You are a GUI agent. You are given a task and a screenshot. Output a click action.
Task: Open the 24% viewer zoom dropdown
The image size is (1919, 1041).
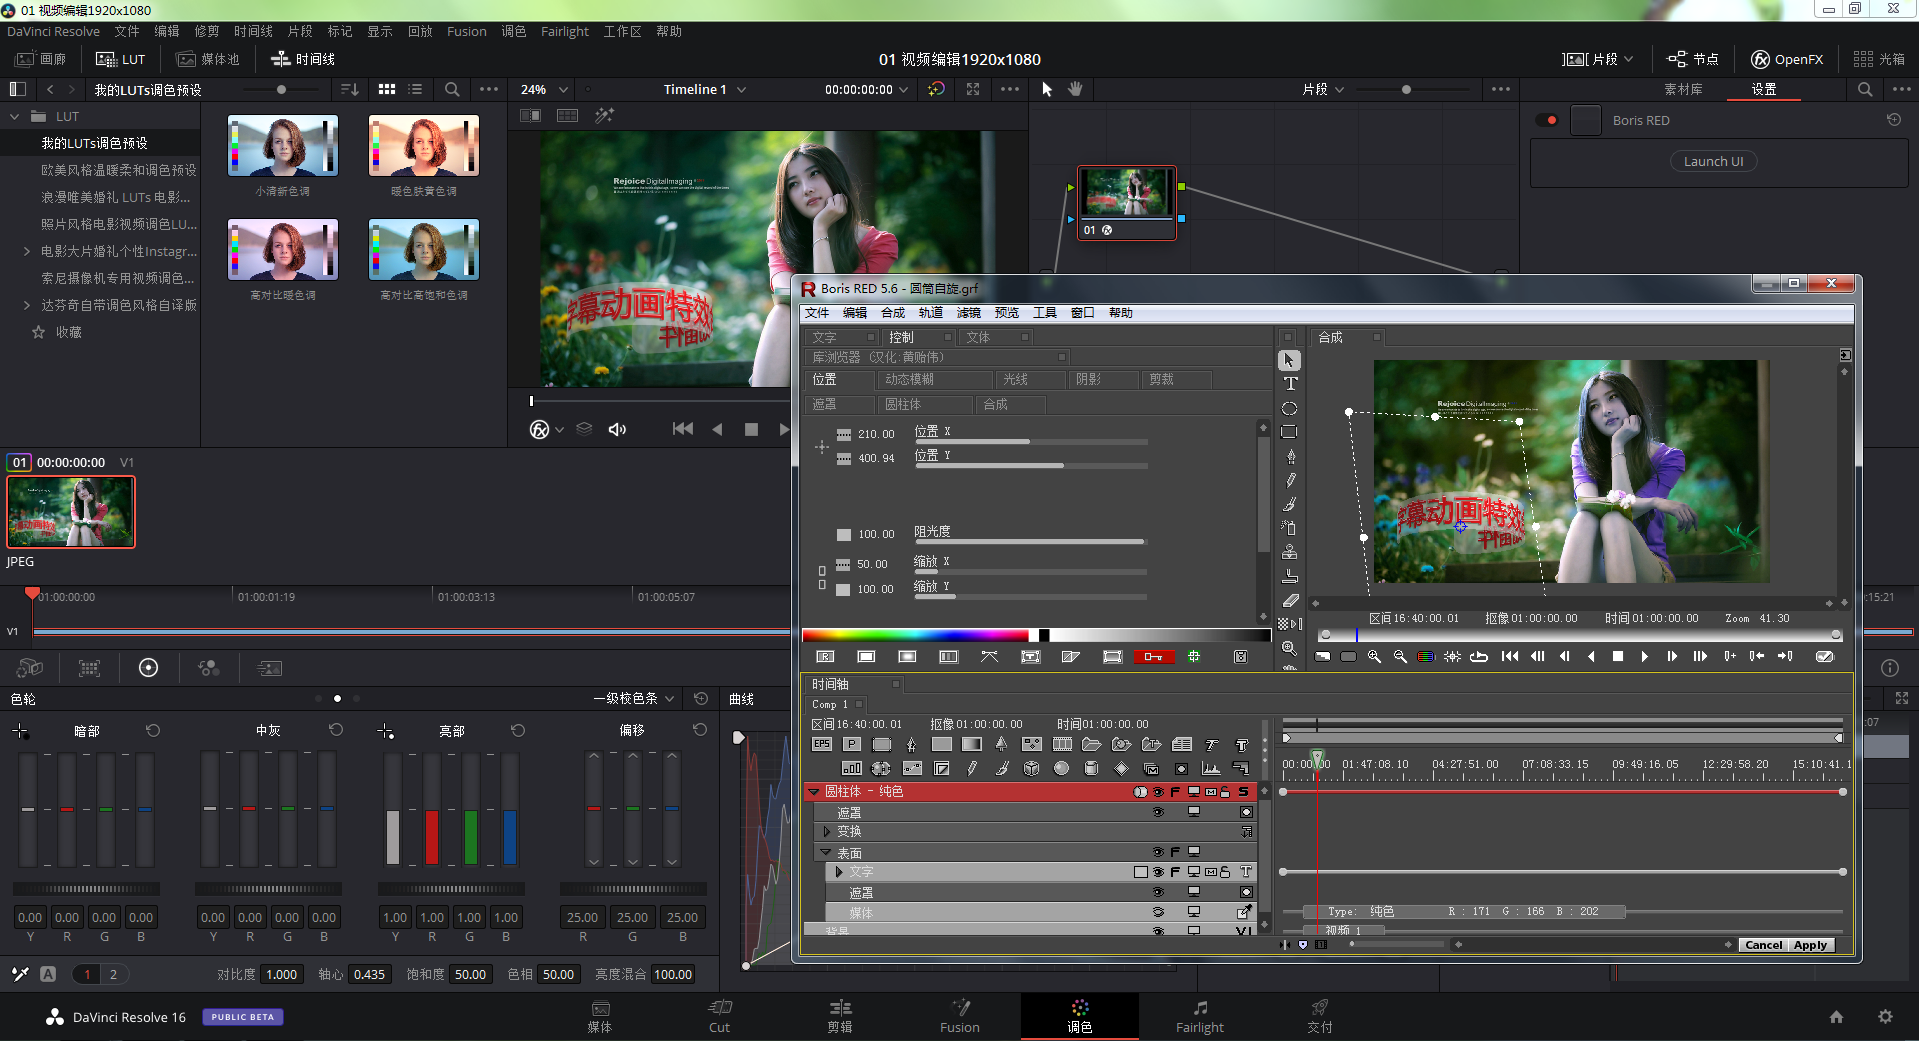(x=544, y=89)
